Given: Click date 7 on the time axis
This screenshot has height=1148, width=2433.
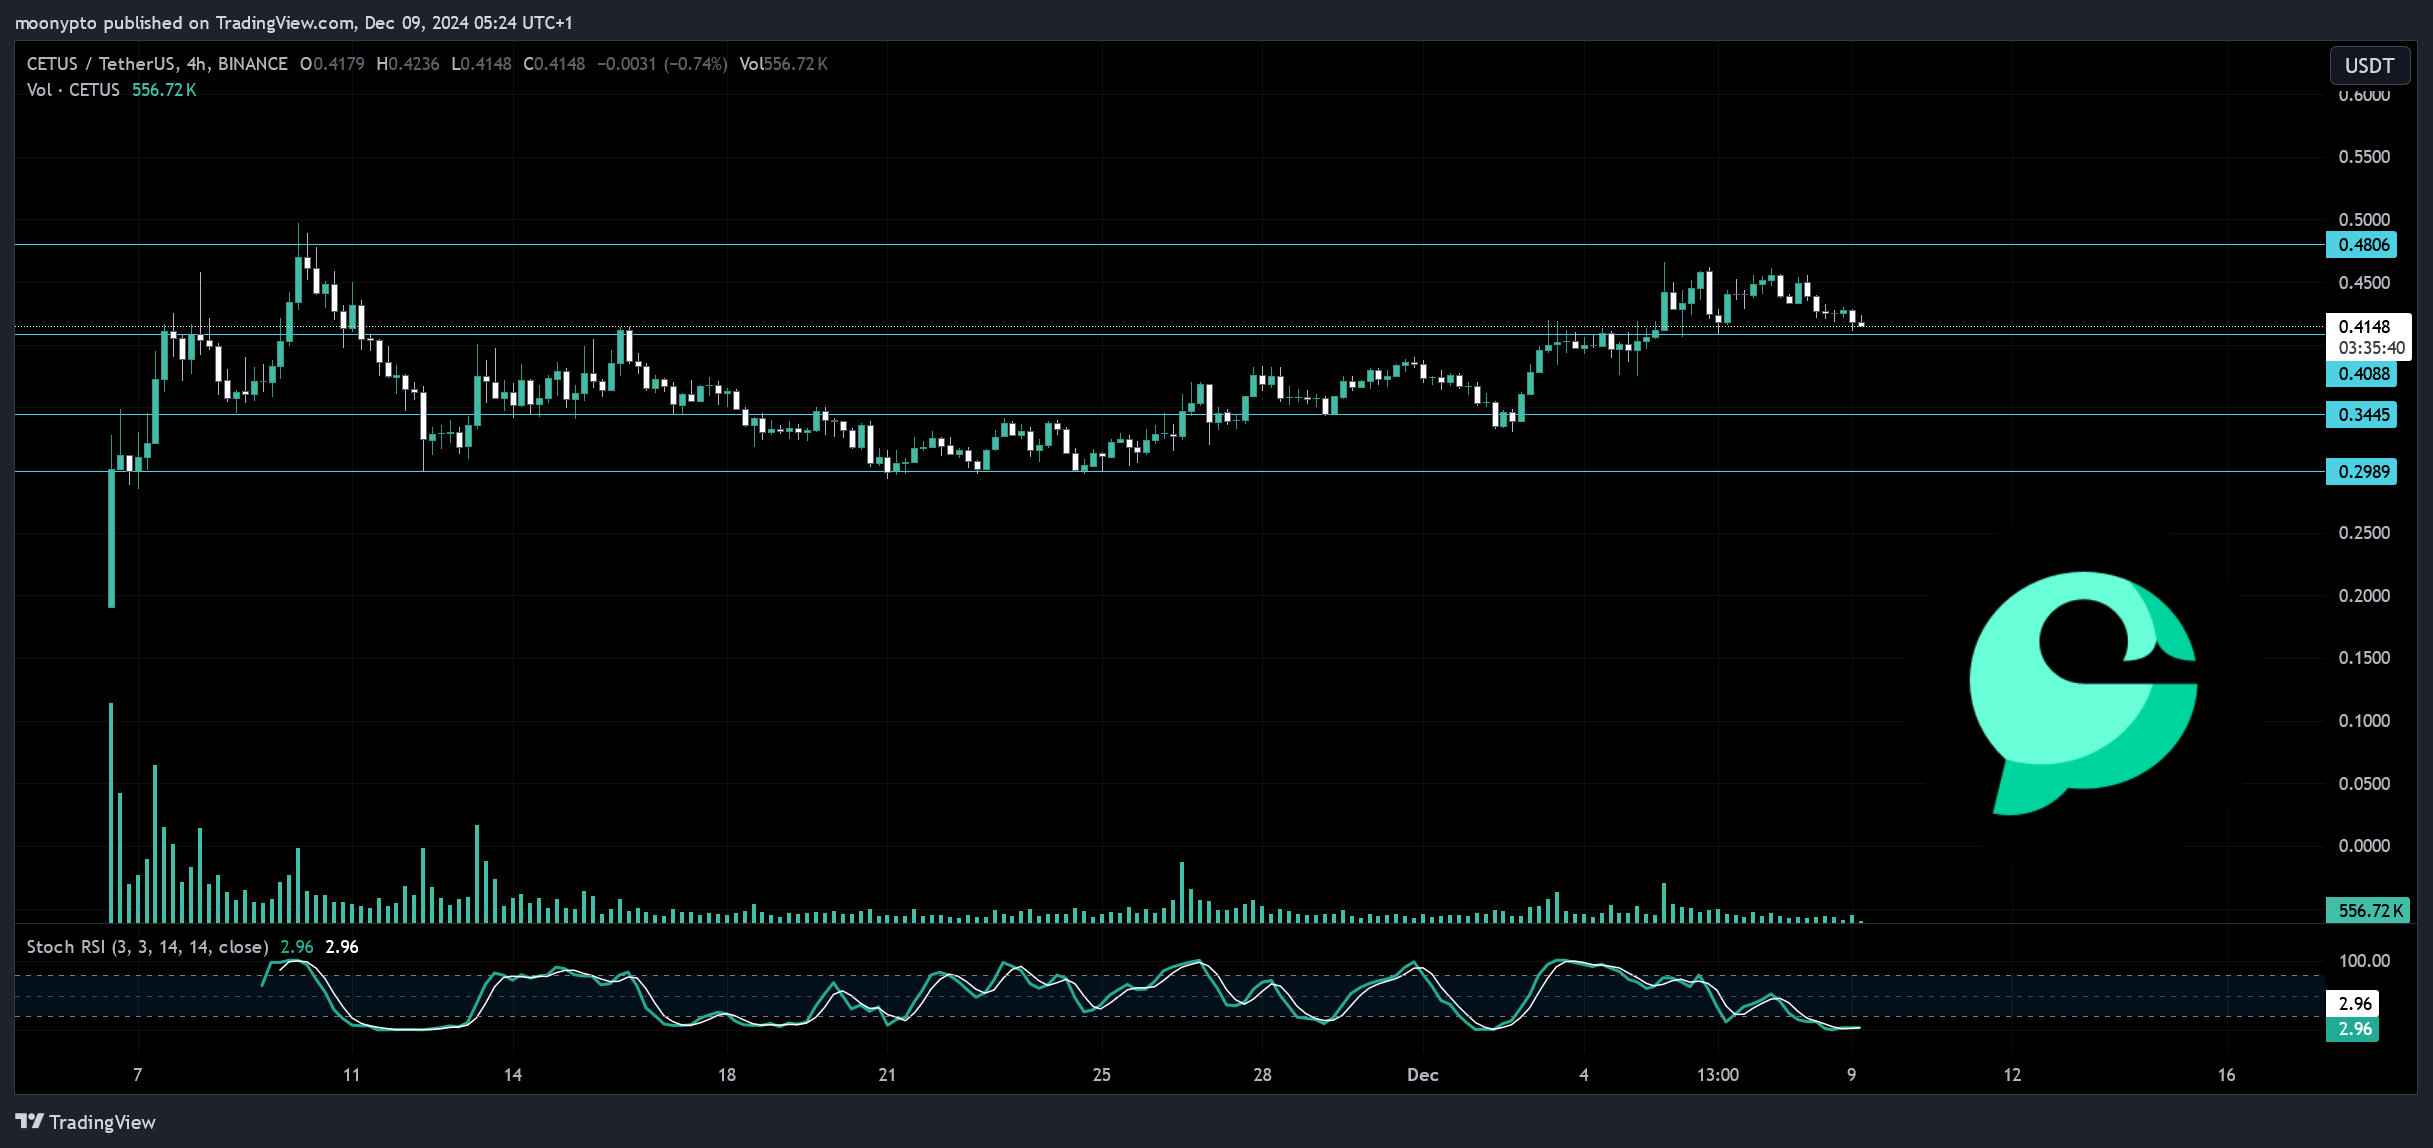Looking at the screenshot, I should 138,1075.
